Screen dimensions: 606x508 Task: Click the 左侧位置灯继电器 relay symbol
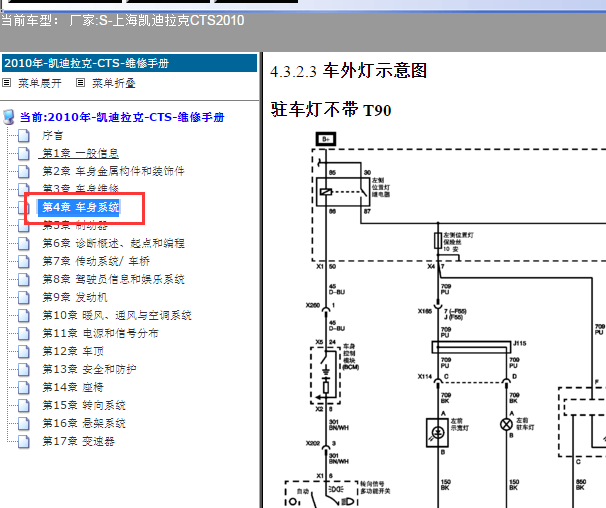pyautogui.click(x=343, y=192)
